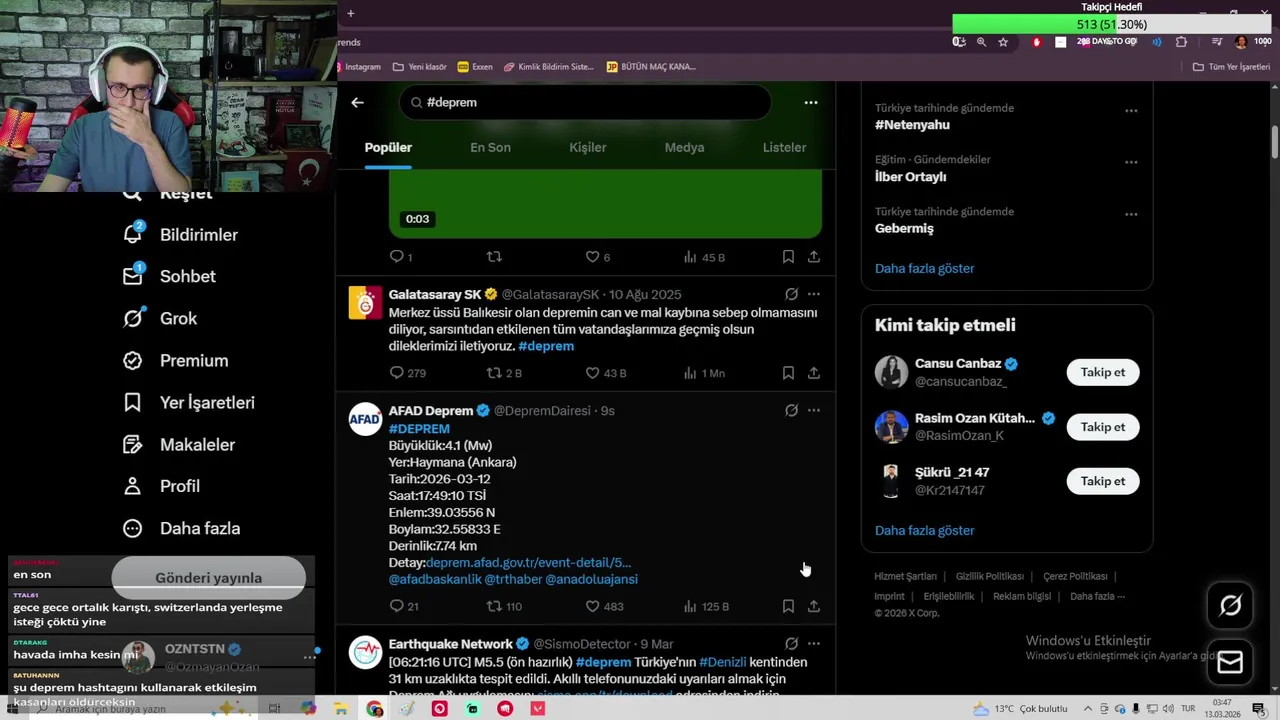
Task: Click the #deprem search input field
Action: coord(585,102)
